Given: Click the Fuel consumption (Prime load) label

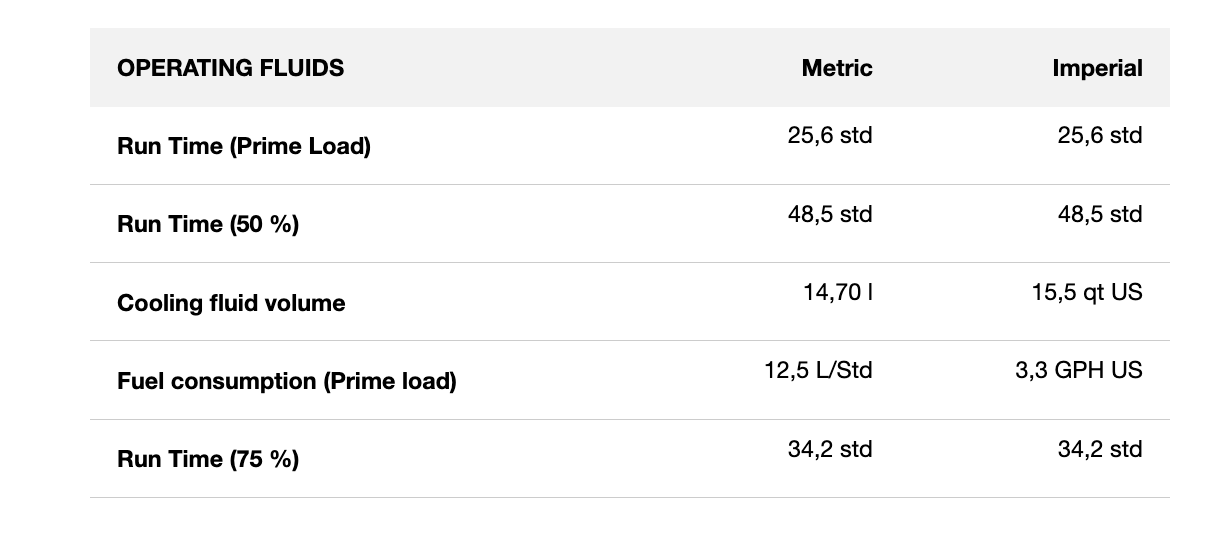Looking at the screenshot, I should (x=286, y=381).
